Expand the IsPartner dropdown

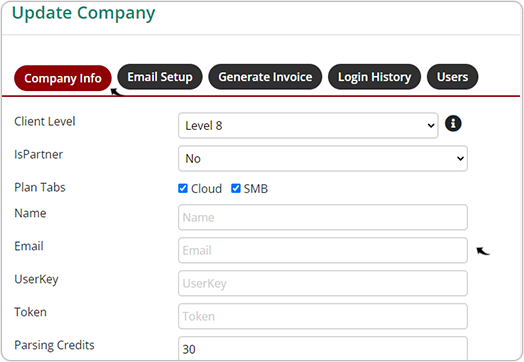[323, 158]
